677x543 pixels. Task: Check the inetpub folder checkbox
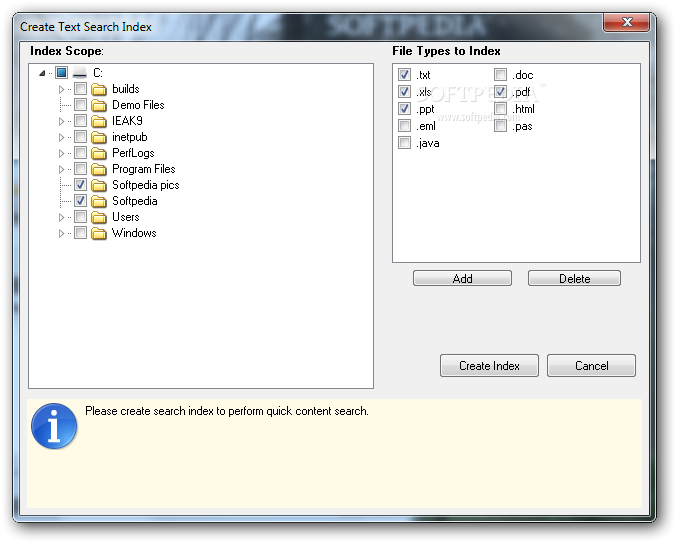80,136
